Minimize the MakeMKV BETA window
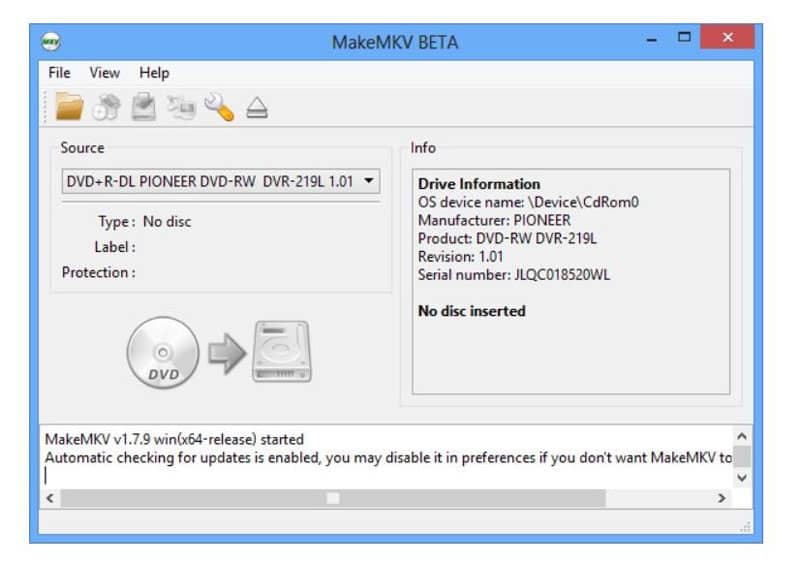 tap(652, 38)
